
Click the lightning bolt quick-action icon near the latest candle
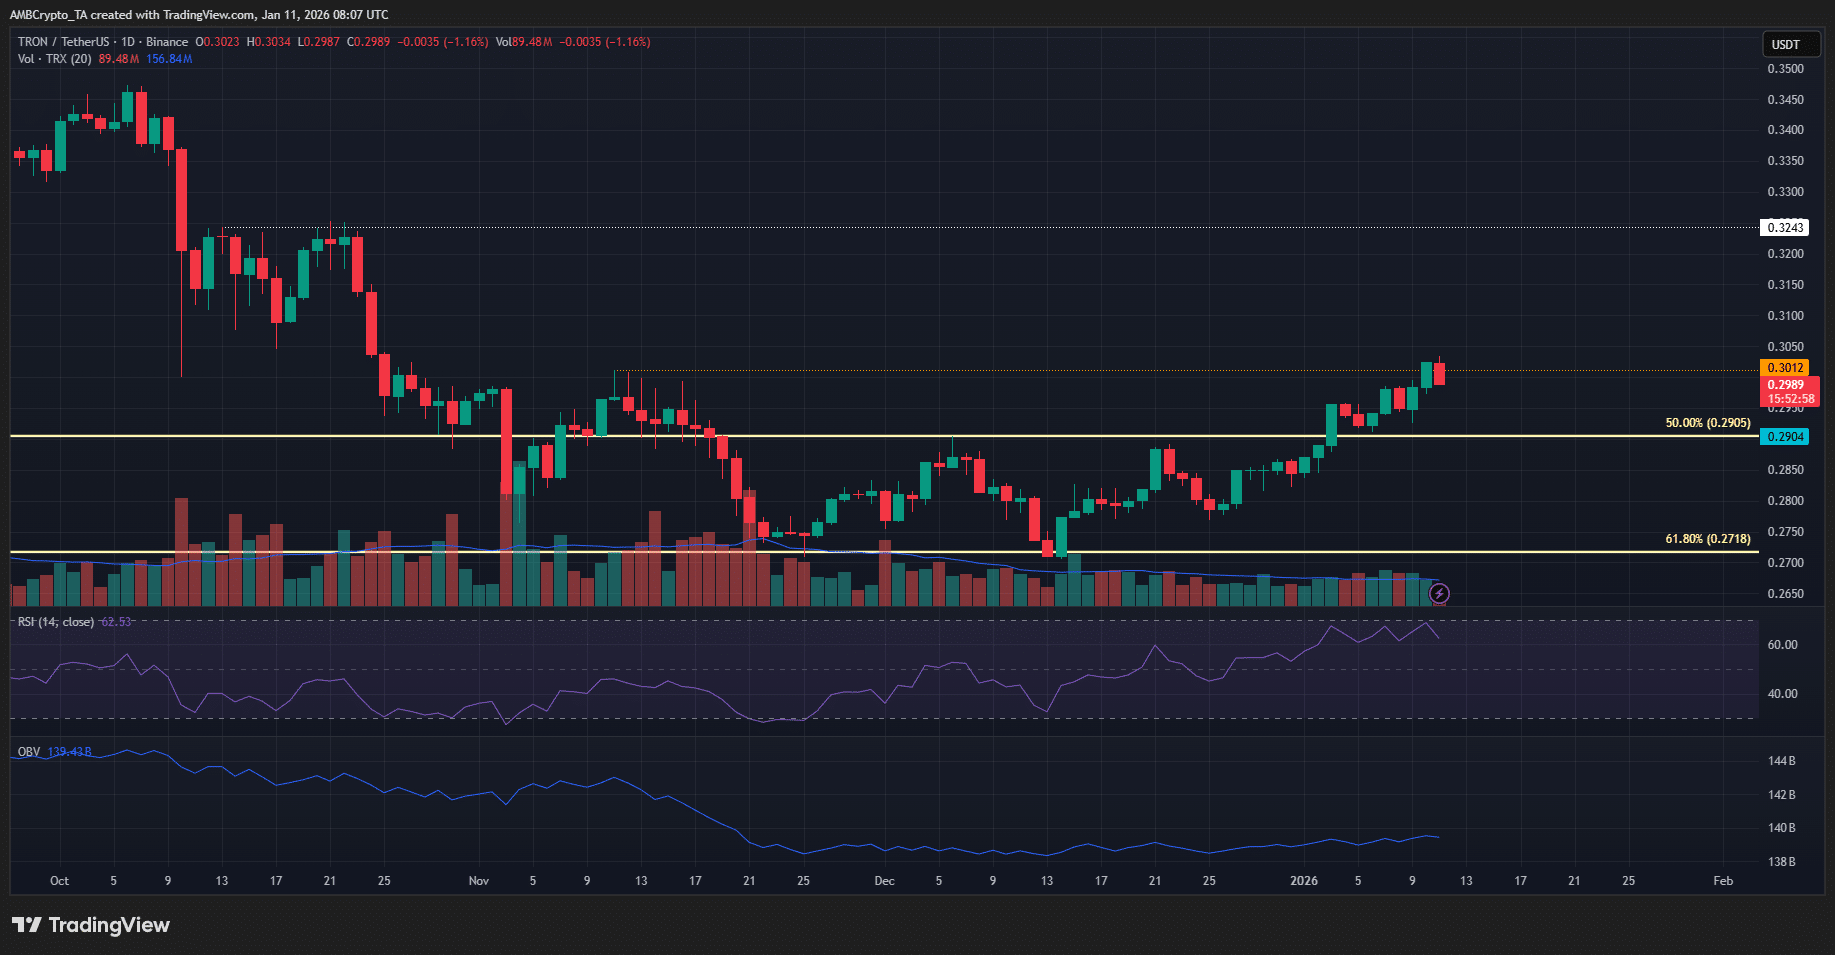(x=1439, y=593)
